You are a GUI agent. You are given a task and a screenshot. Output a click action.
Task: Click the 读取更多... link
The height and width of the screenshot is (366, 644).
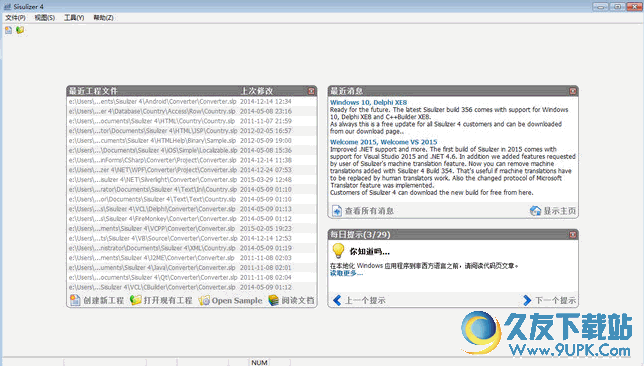[x=346, y=273]
